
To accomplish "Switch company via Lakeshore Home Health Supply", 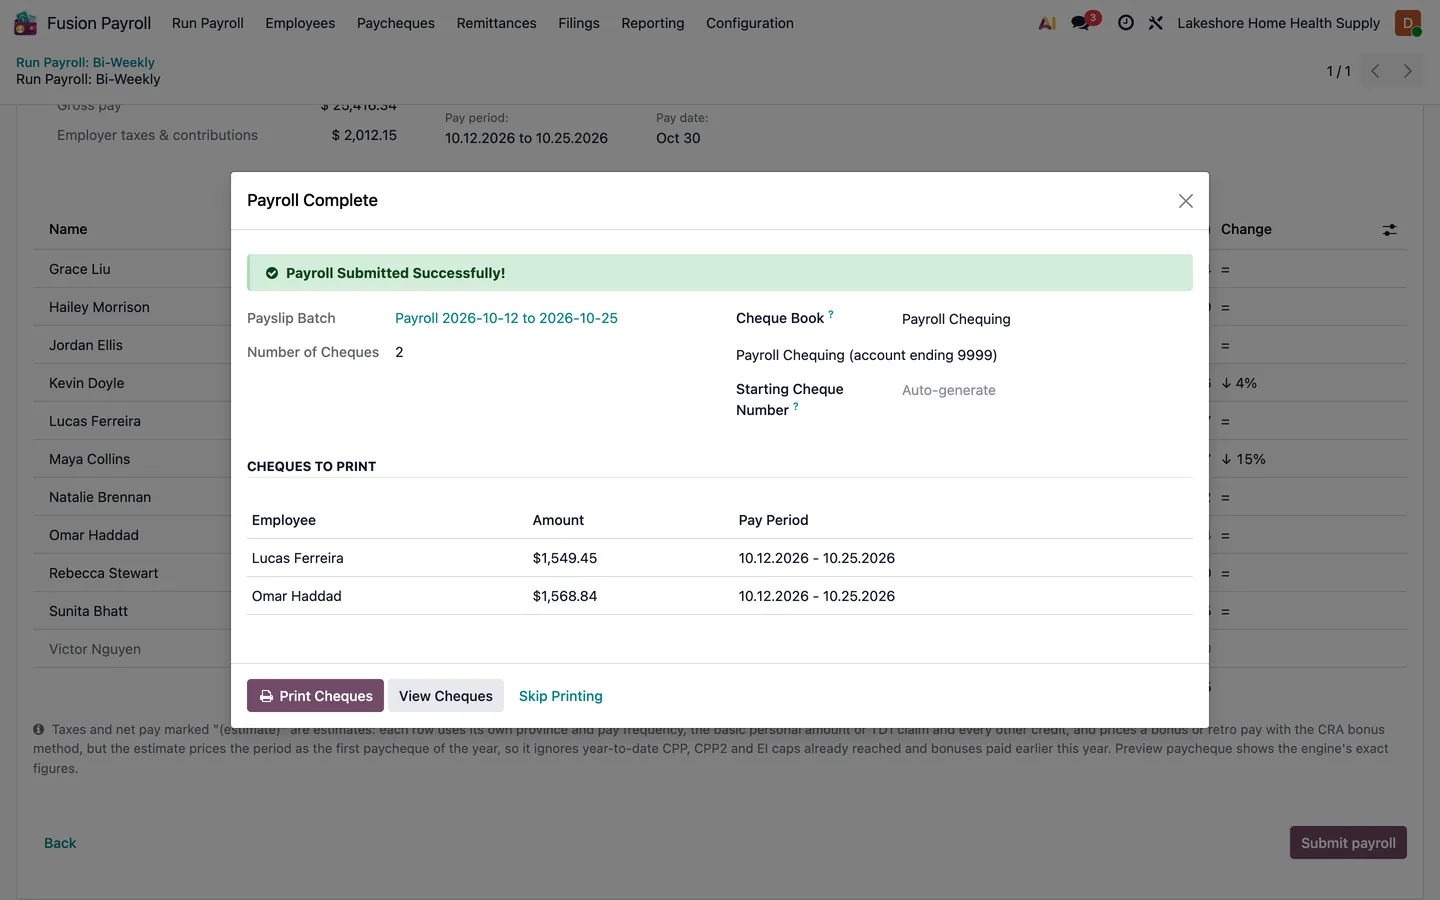I will (1278, 23).
